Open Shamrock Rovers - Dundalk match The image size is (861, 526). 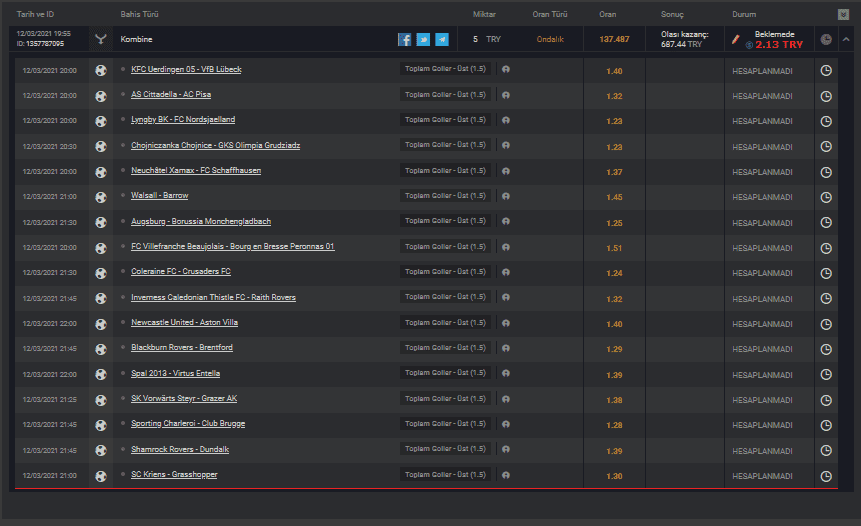click(x=180, y=450)
